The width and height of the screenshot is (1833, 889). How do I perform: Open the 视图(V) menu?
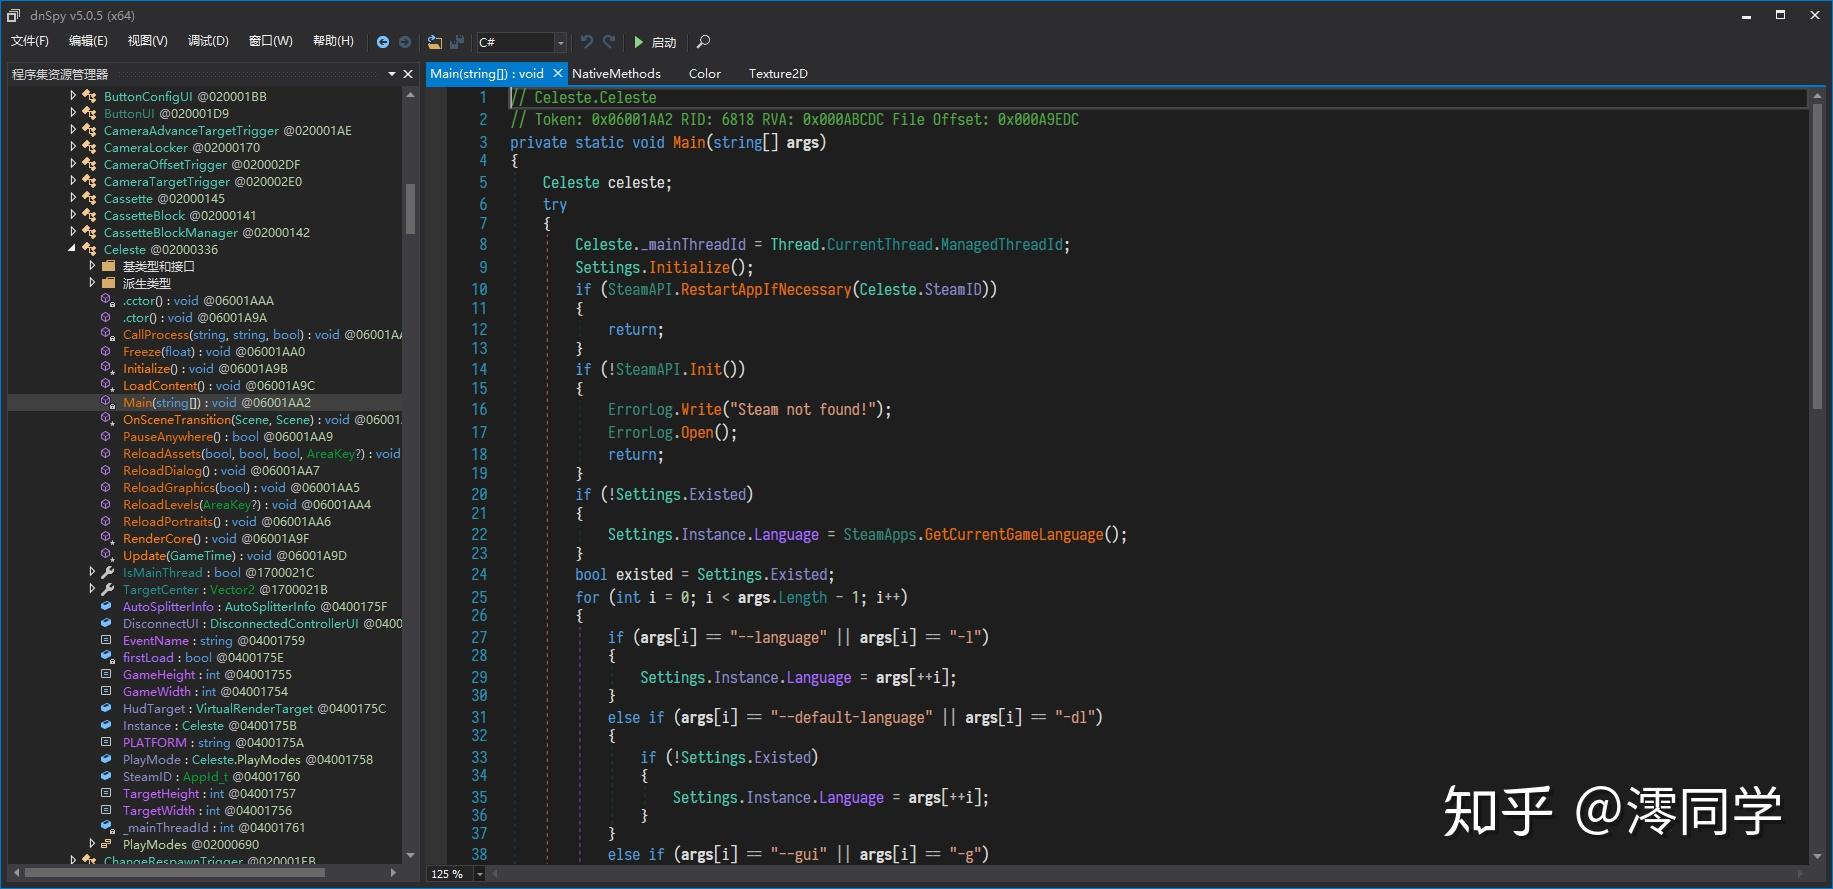(147, 41)
